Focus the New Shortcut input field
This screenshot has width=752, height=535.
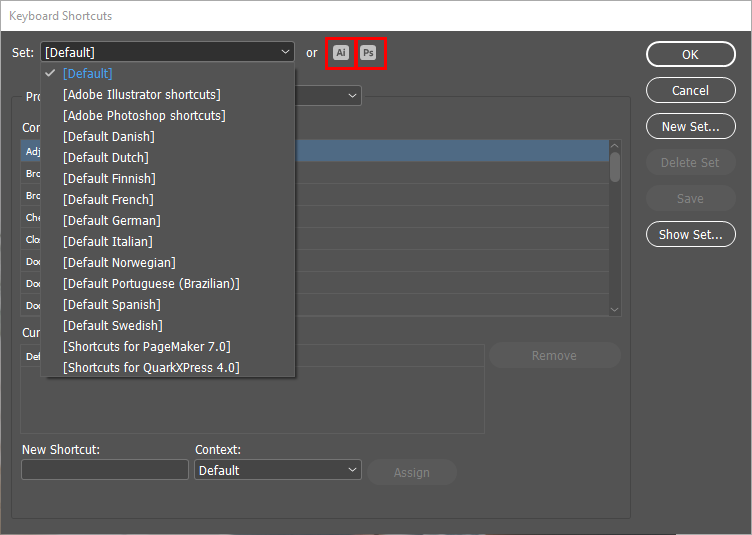click(x=105, y=470)
